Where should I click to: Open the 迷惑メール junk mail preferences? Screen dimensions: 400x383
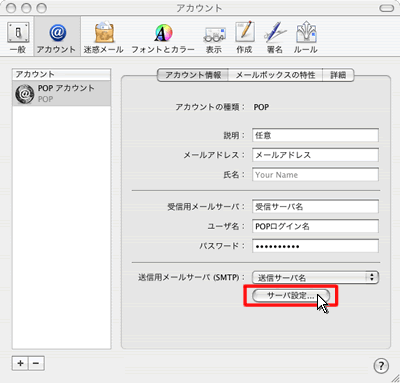point(104,38)
